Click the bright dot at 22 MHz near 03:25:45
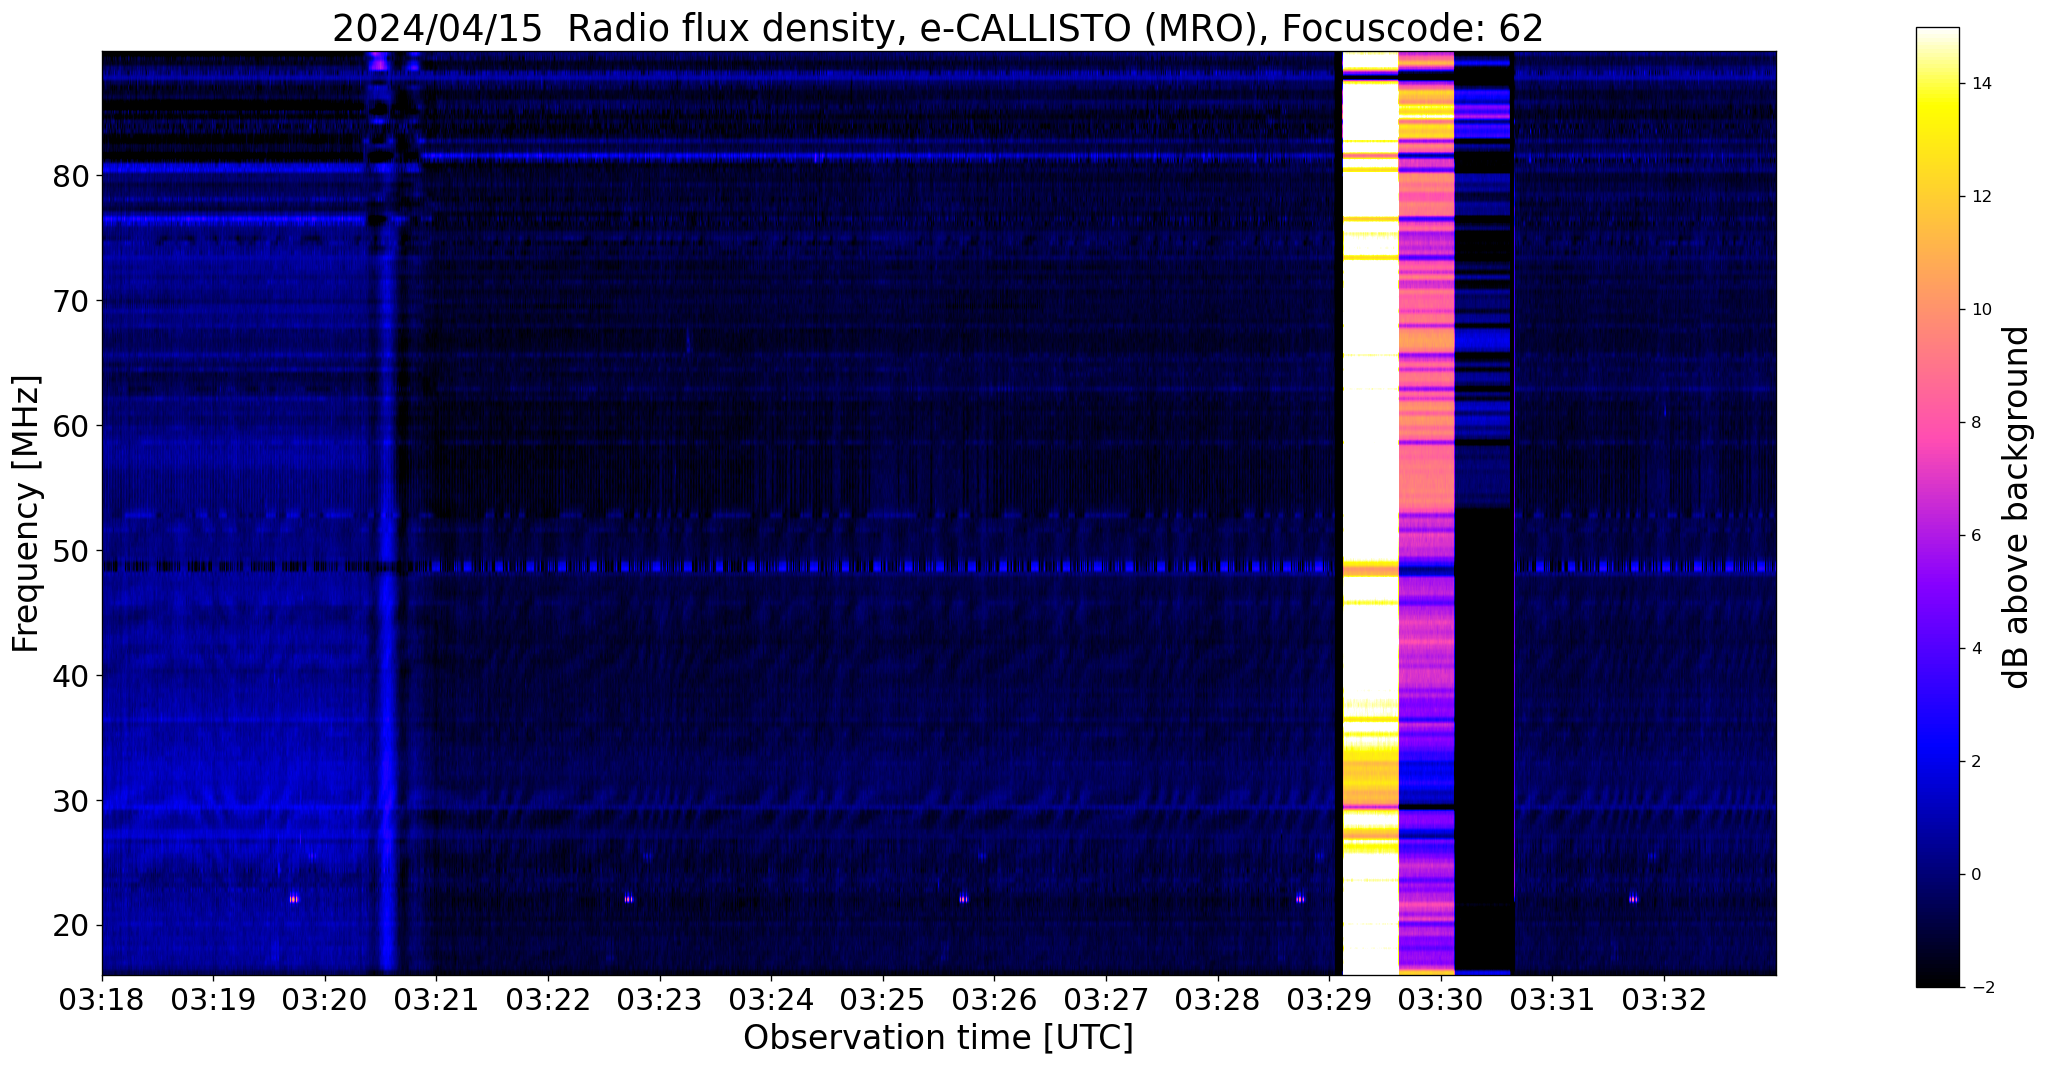Viewport: 2047px width, 1067px height. (963, 899)
